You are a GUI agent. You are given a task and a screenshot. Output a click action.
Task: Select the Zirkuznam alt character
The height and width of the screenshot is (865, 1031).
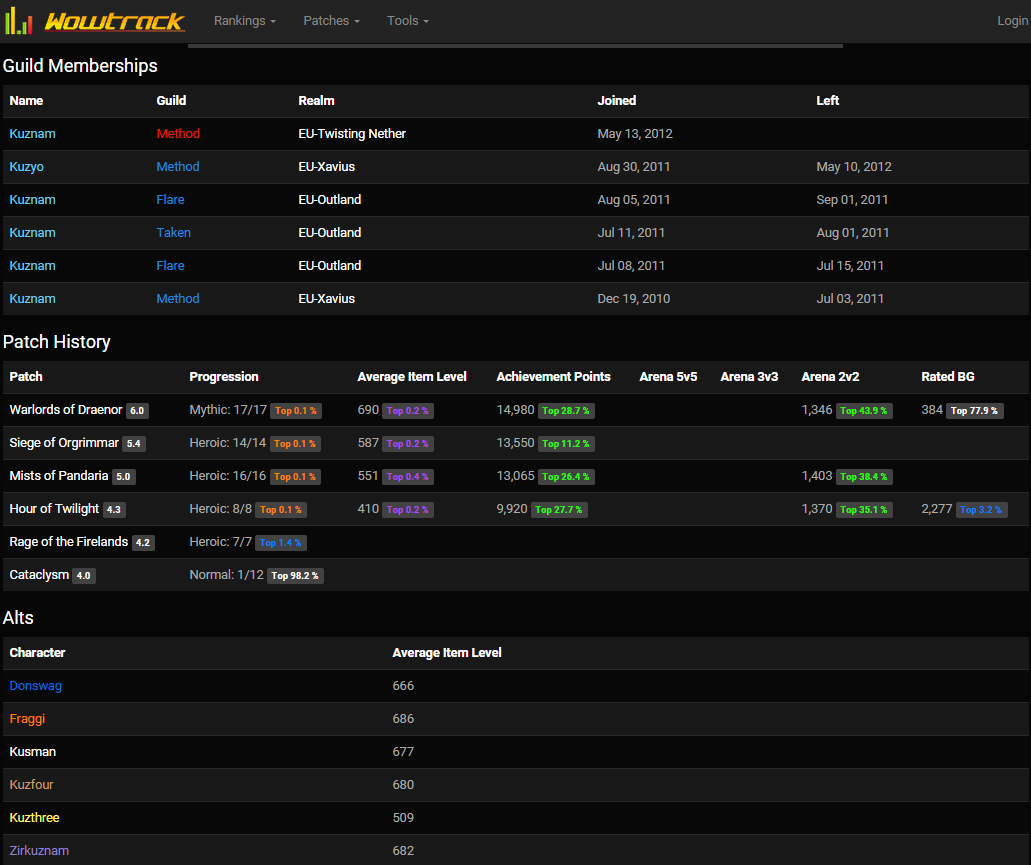39,851
